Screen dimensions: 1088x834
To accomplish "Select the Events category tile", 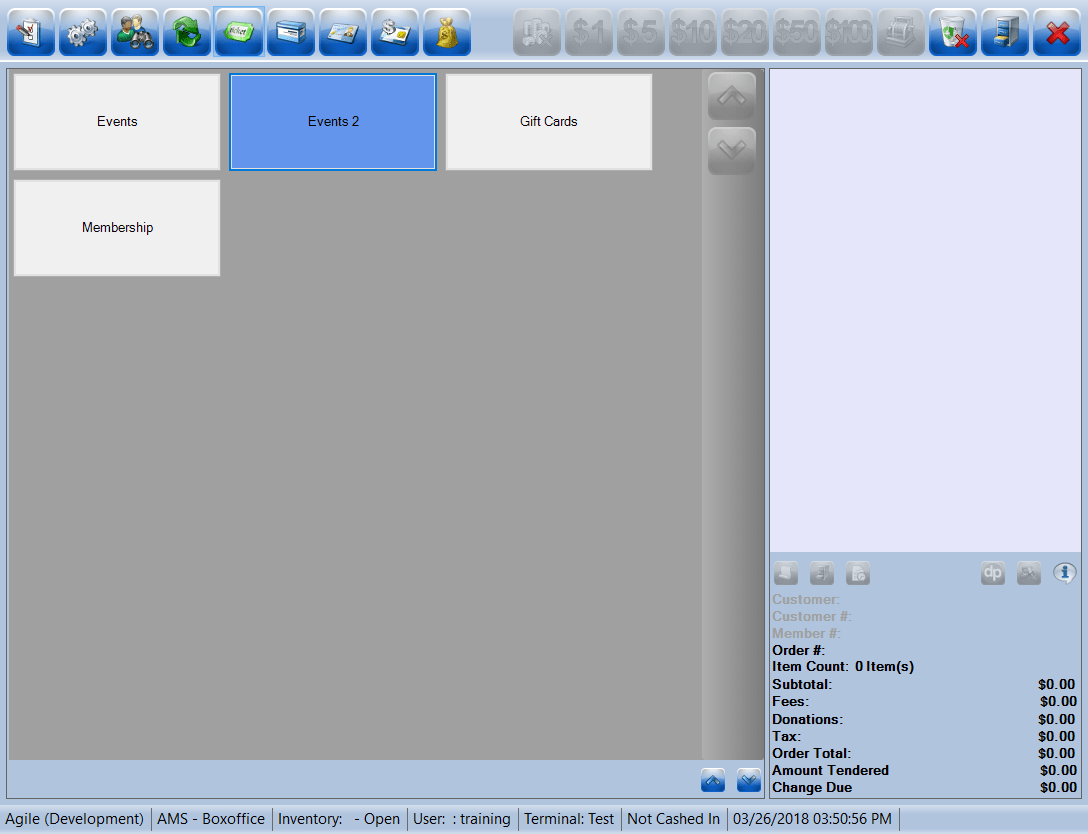I will (117, 122).
